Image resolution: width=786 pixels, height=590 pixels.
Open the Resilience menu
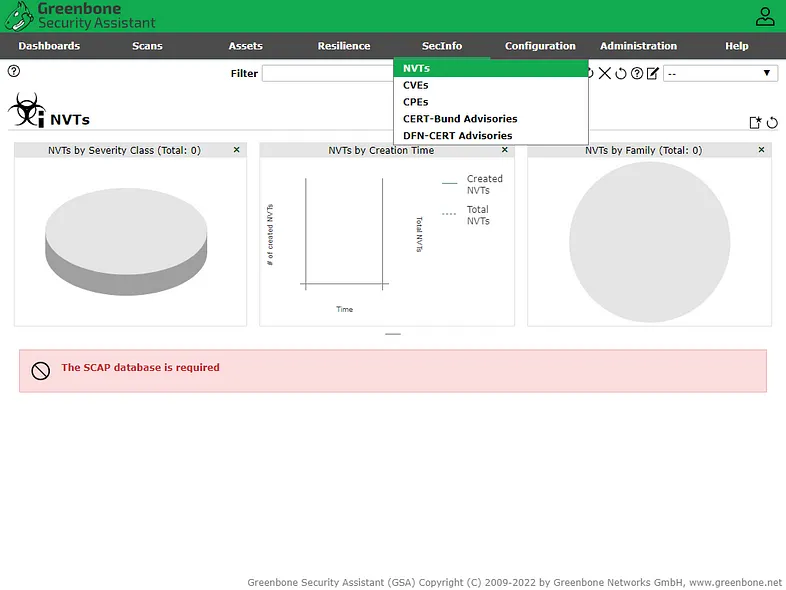pyautogui.click(x=344, y=46)
